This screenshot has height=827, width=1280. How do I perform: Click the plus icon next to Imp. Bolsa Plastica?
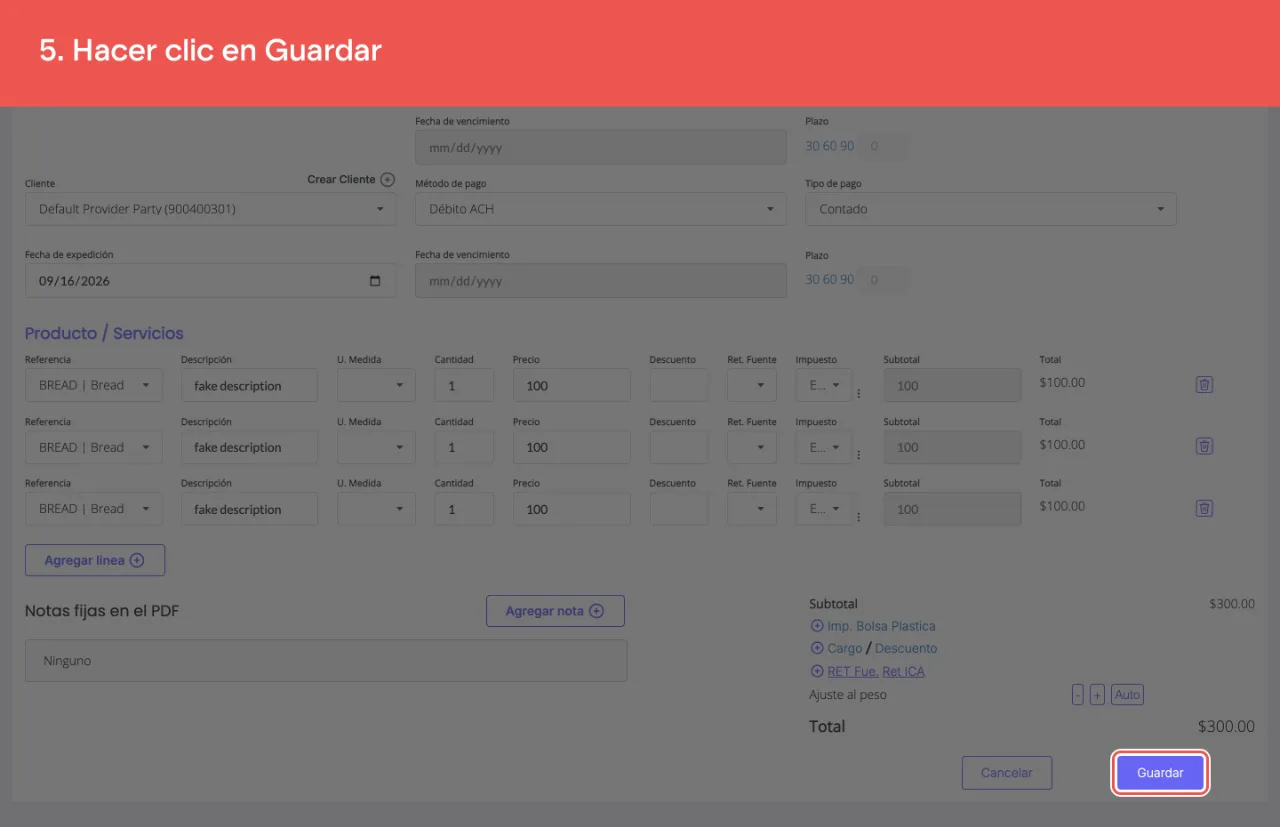816,626
